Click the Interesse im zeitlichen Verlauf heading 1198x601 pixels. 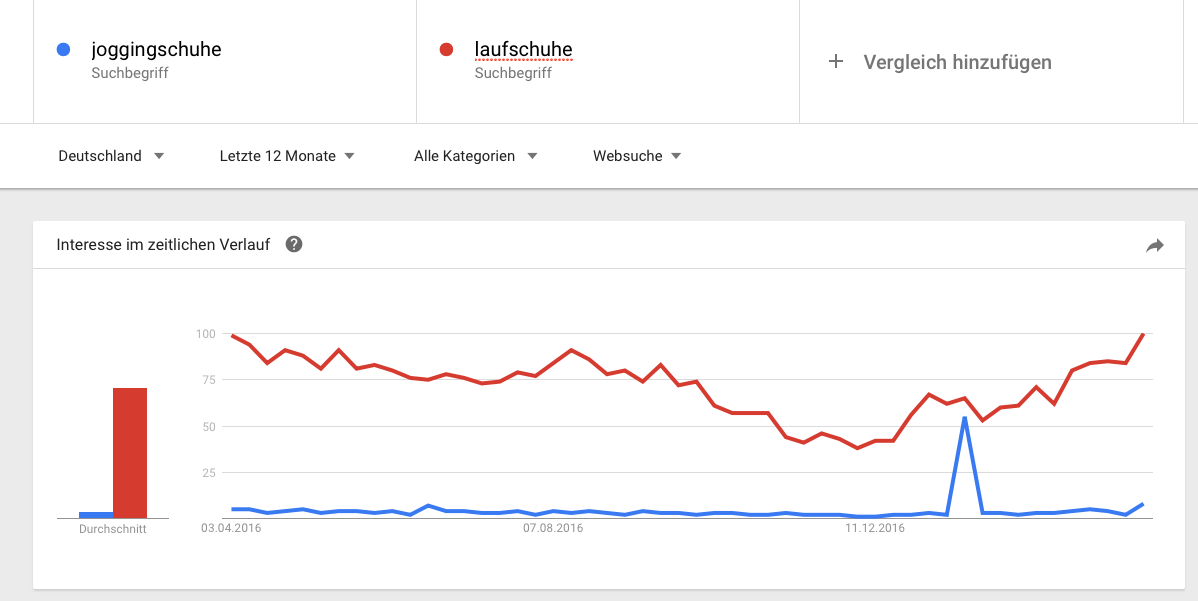pyautogui.click(x=163, y=244)
